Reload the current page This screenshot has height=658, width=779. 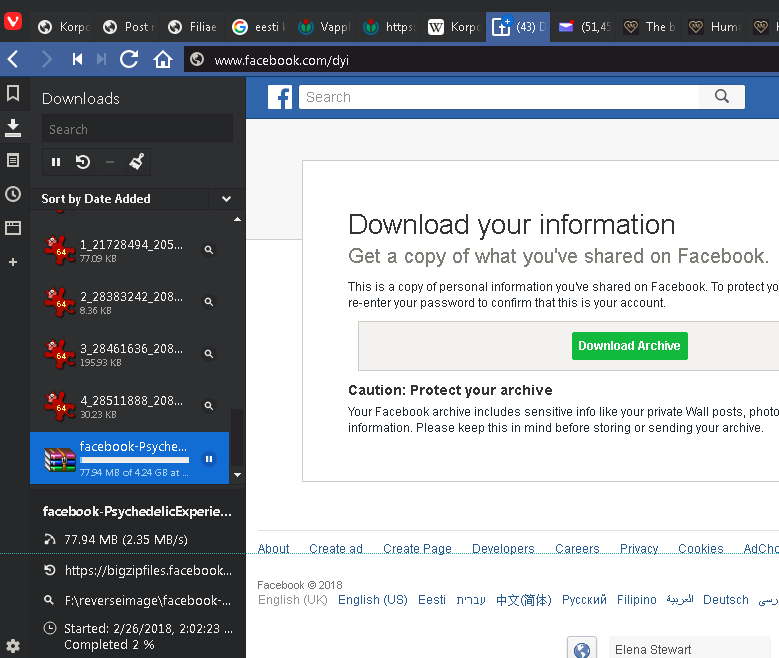[x=129, y=60]
